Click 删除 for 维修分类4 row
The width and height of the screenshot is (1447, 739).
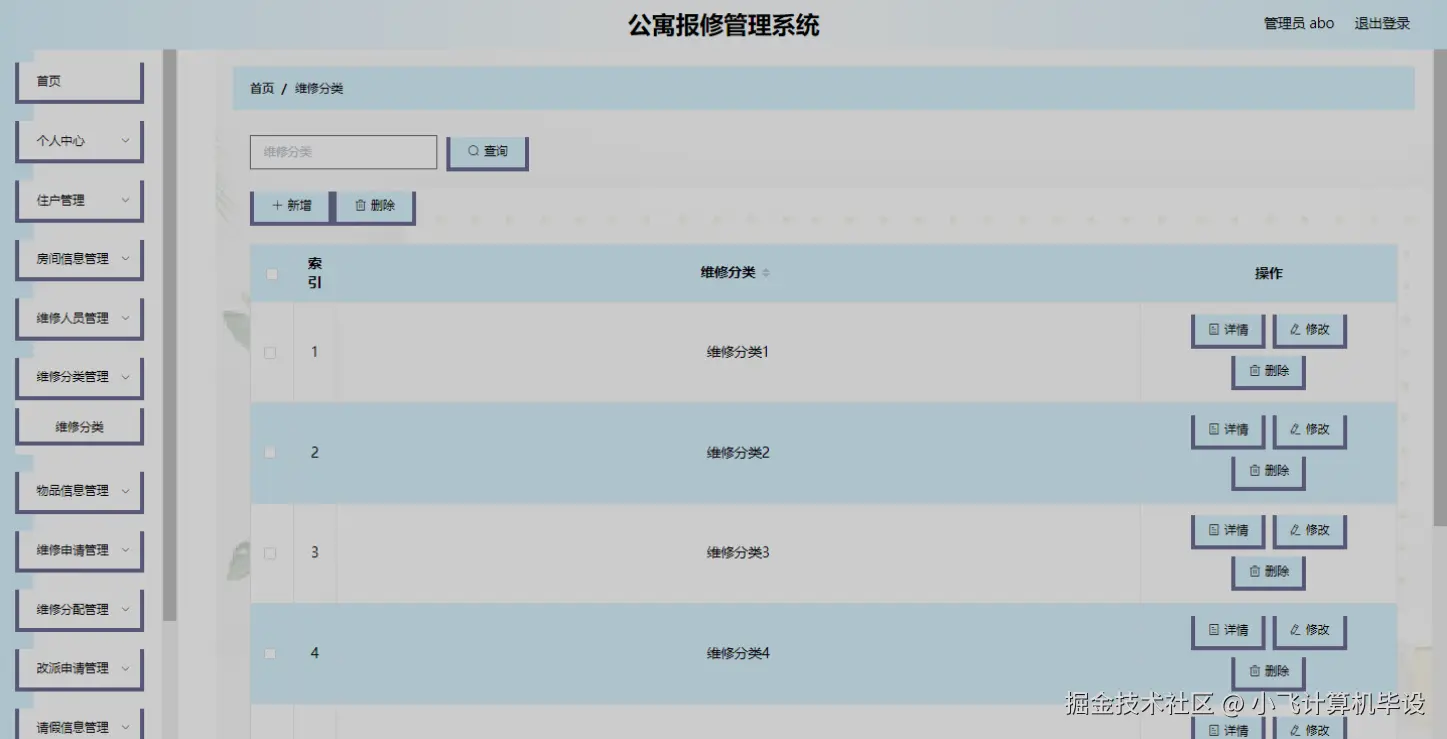tap(1268, 672)
